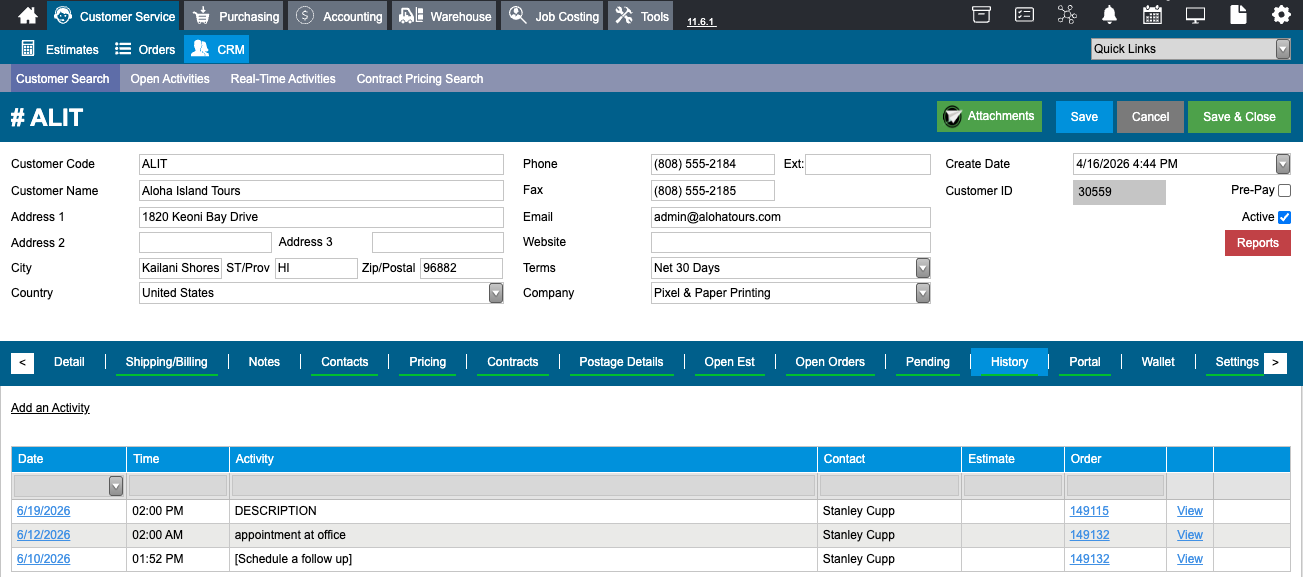Open the Terms dropdown
Image resolution: width=1303 pixels, height=577 pixels.
pos(923,268)
